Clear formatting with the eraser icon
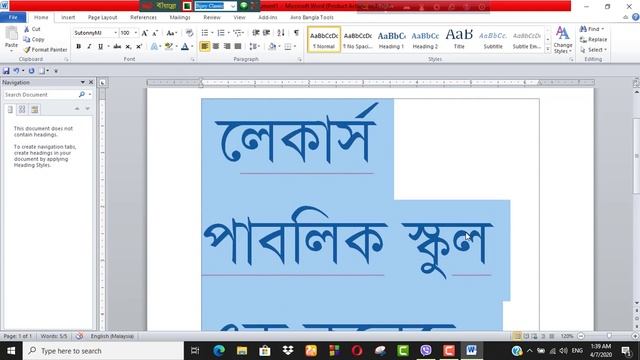Screen dimensions: 640x360 pos(189,33)
